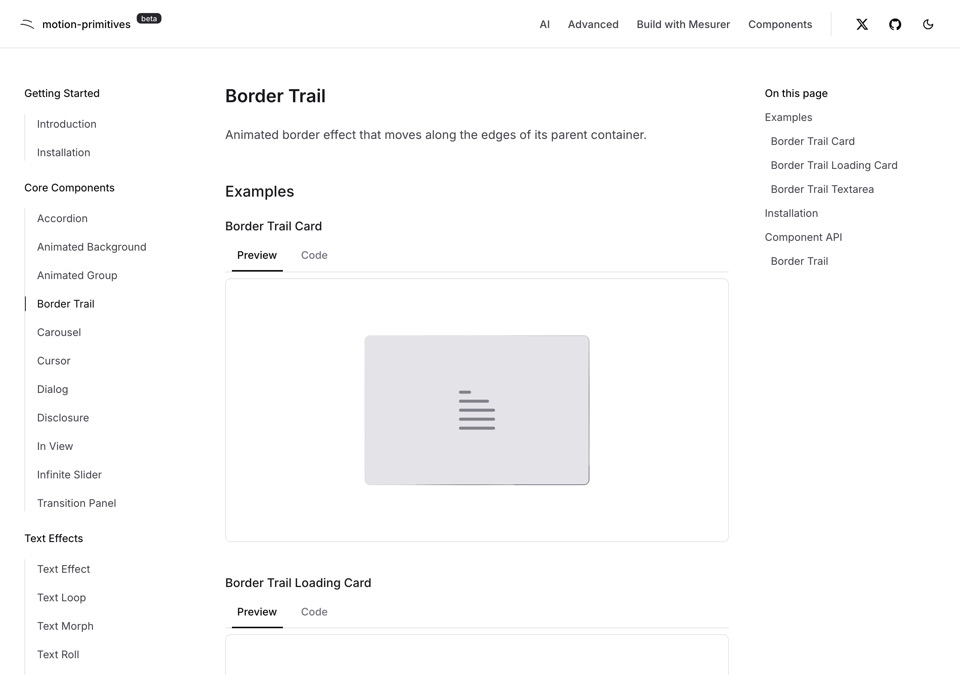This screenshot has width=960, height=675.
Task: Go to Build with Mesurer
Action: point(683,25)
